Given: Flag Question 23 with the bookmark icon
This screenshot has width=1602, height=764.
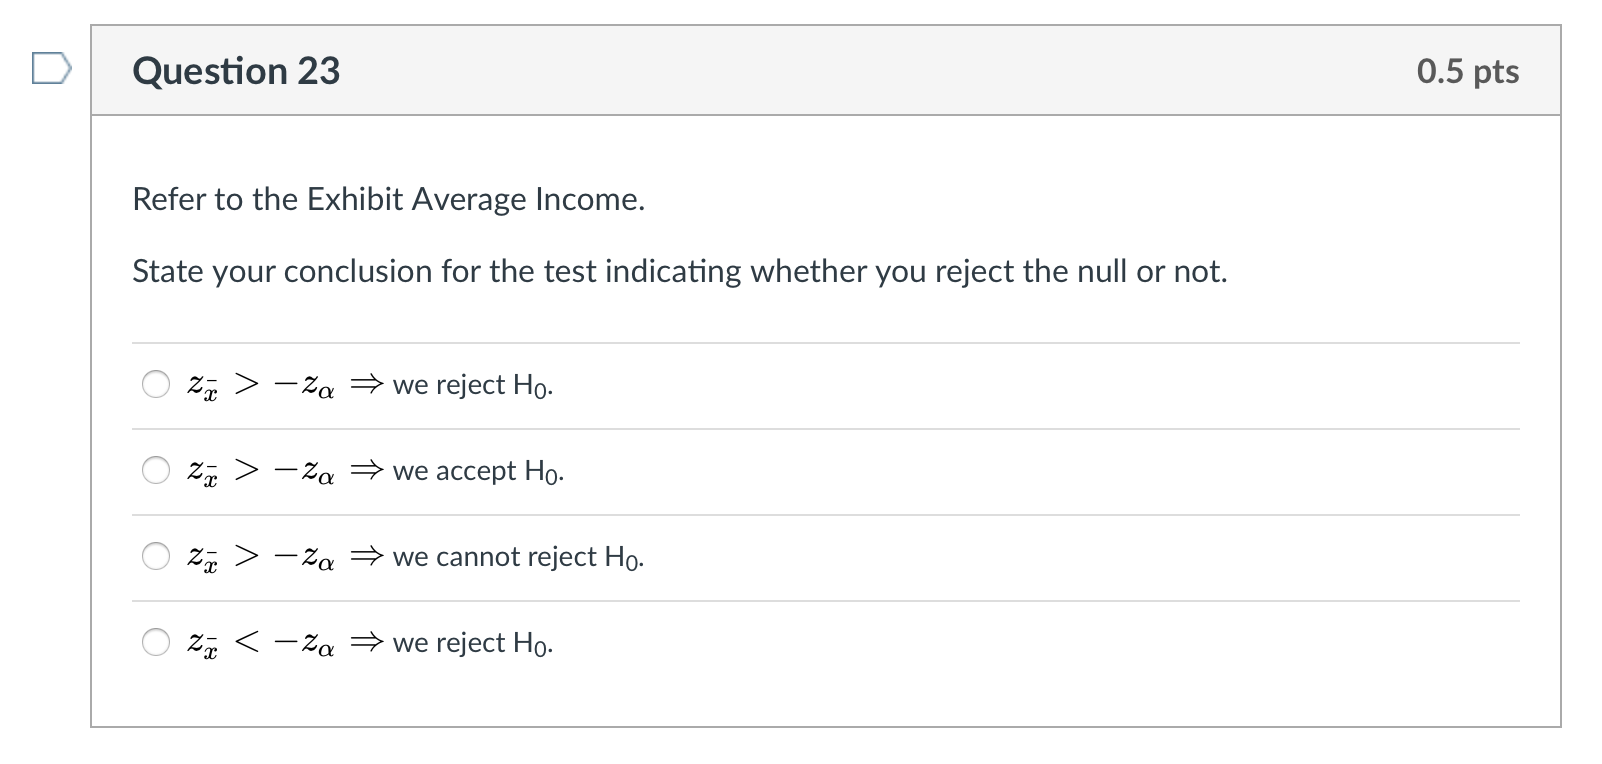Looking at the screenshot, I should pos(51,69).
